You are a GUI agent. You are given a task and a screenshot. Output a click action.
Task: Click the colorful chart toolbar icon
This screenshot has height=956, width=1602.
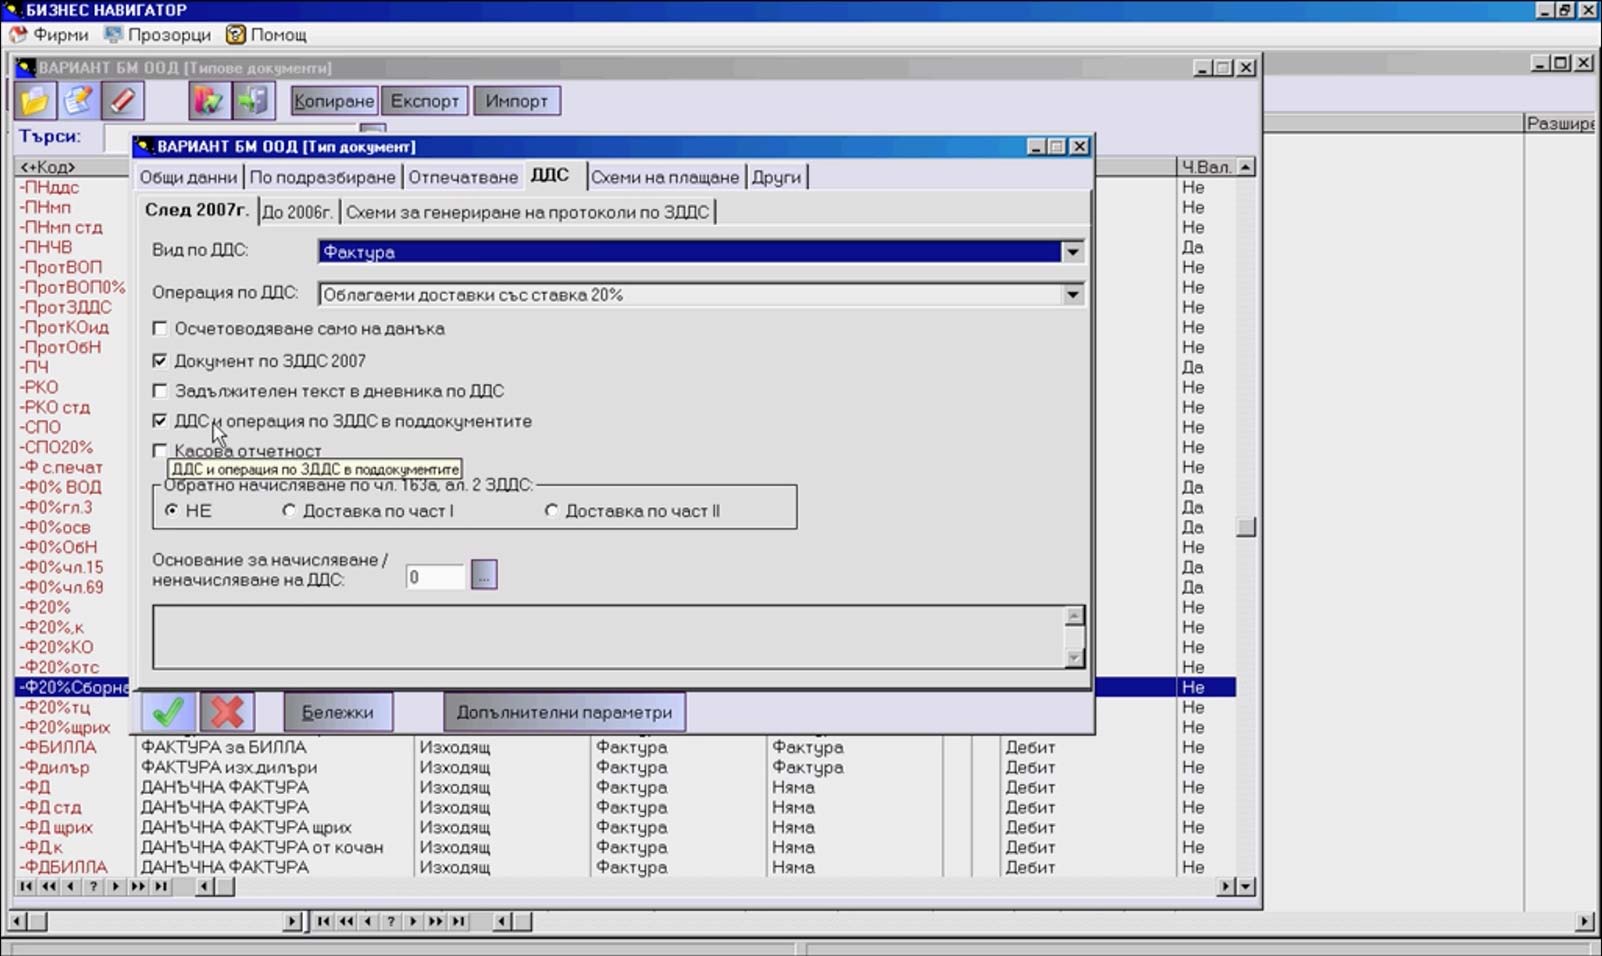pos(208,101)
